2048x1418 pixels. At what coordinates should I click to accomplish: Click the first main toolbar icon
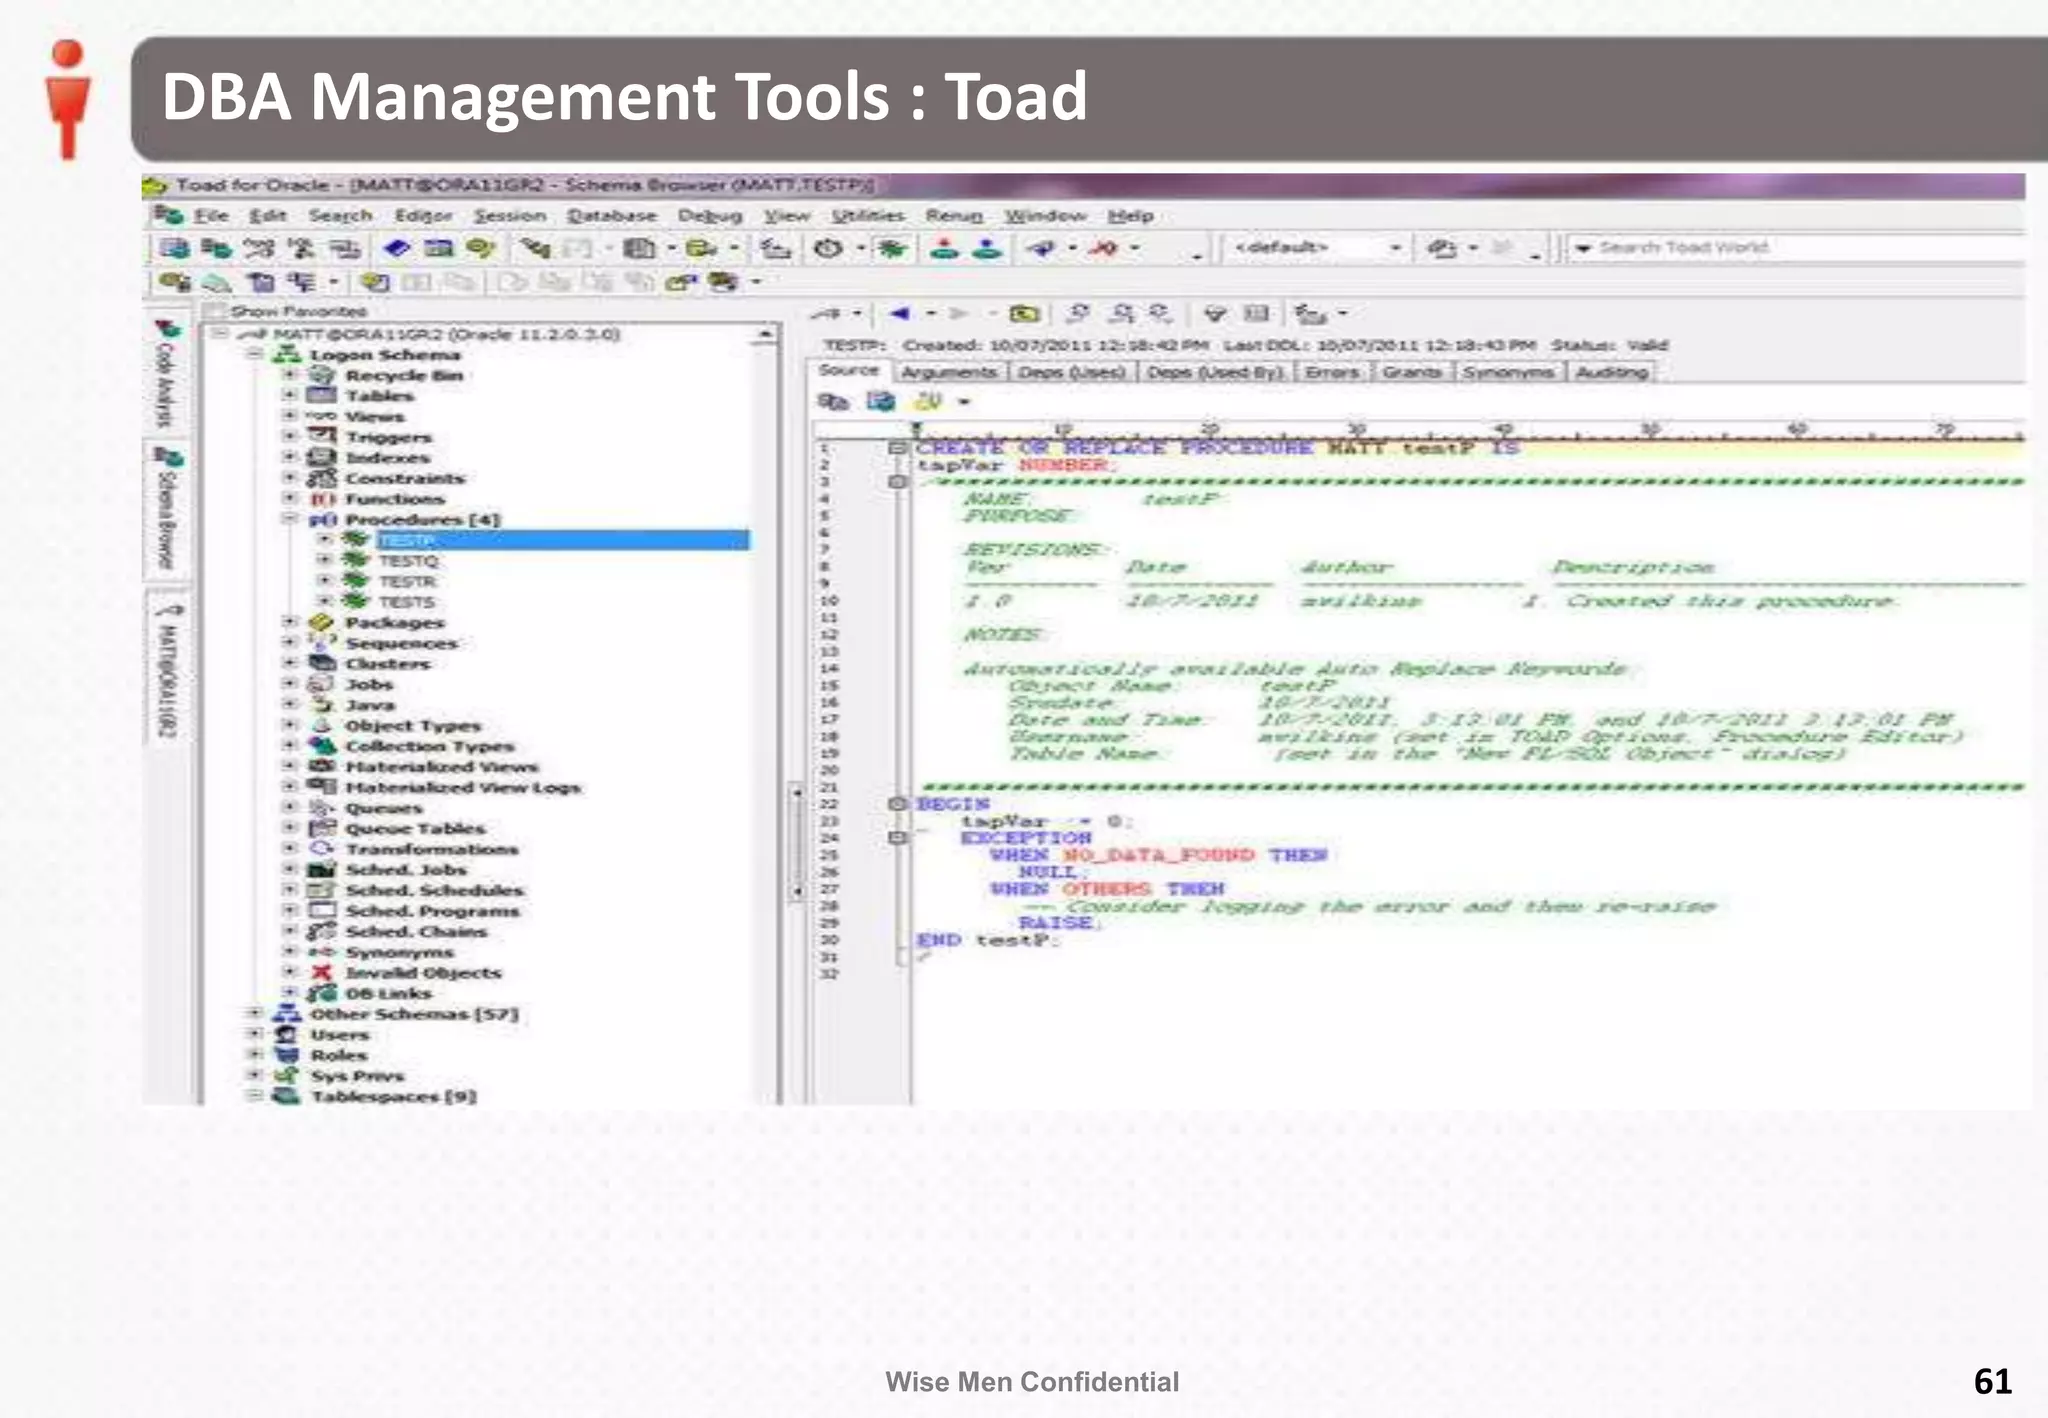point(174,248)
